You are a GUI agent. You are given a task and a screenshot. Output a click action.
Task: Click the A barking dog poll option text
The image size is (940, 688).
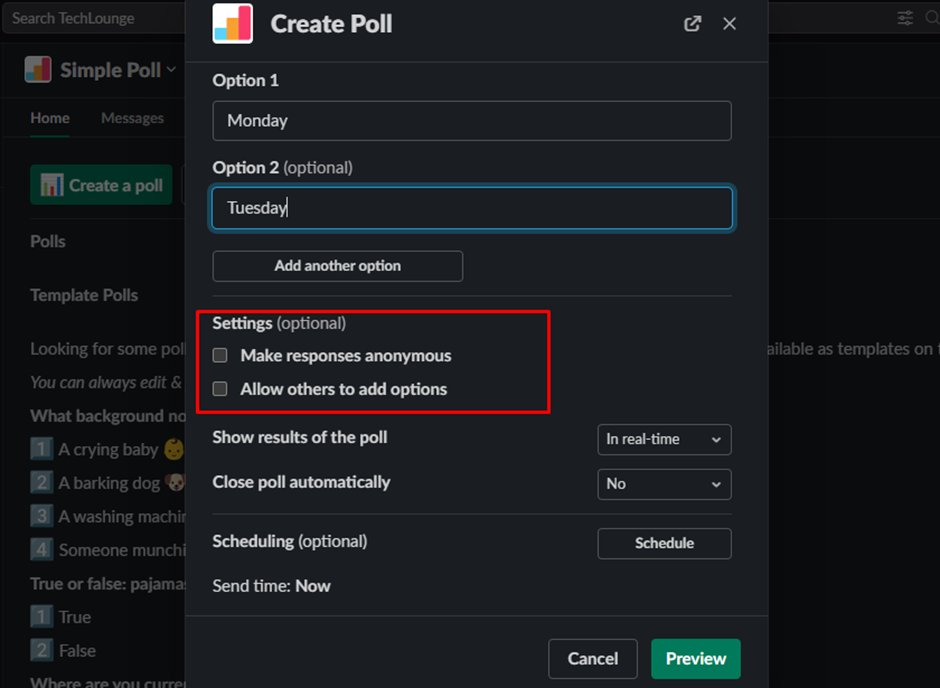coord(109,483)
